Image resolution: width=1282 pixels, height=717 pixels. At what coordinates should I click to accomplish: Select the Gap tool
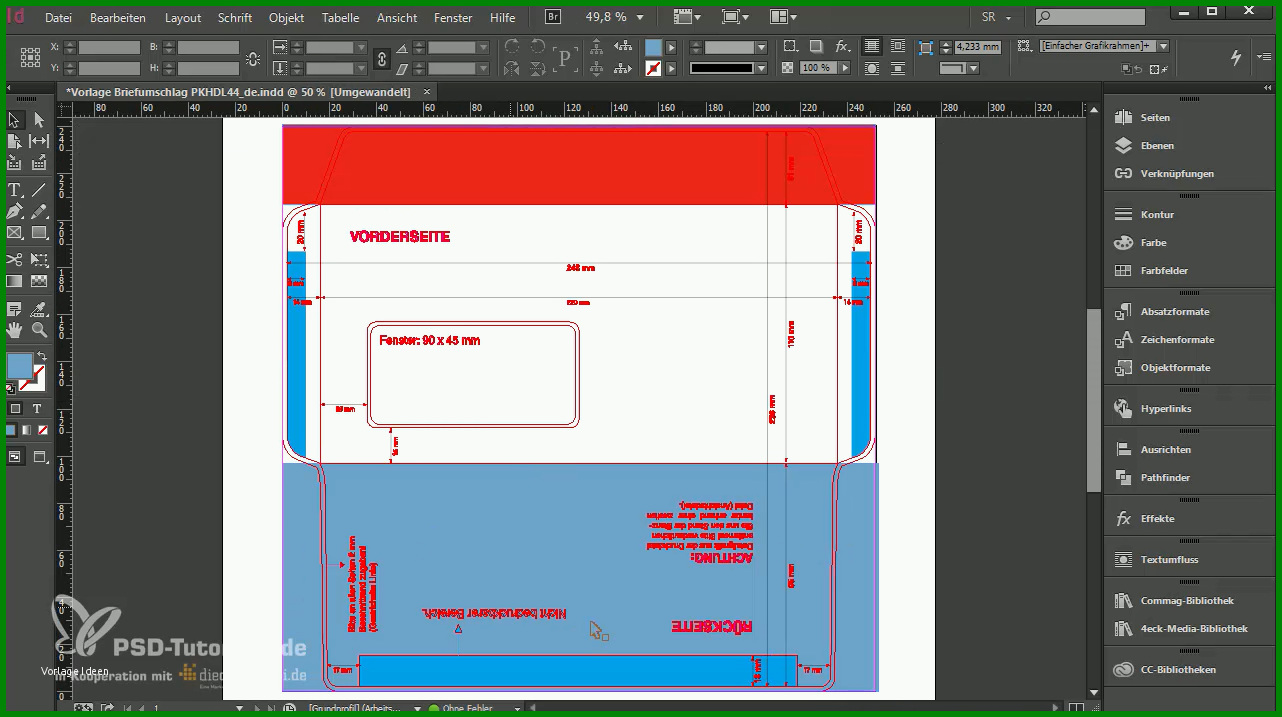pyautogui.click(x=39, y=142)
